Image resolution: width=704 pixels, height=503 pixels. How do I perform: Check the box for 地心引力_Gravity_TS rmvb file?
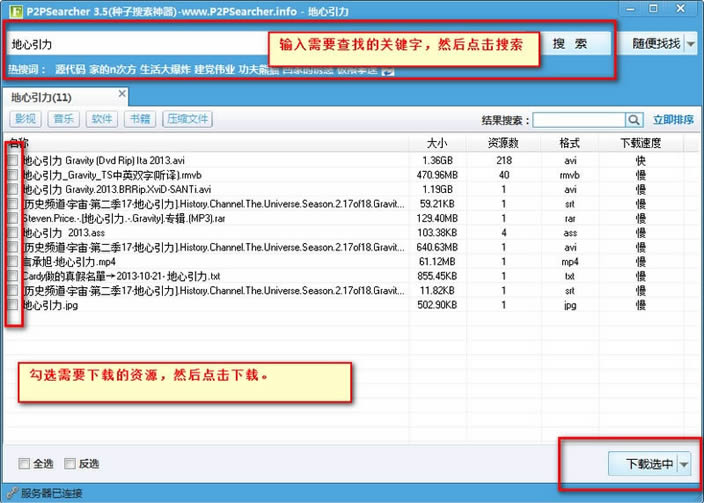pos(13,175)
